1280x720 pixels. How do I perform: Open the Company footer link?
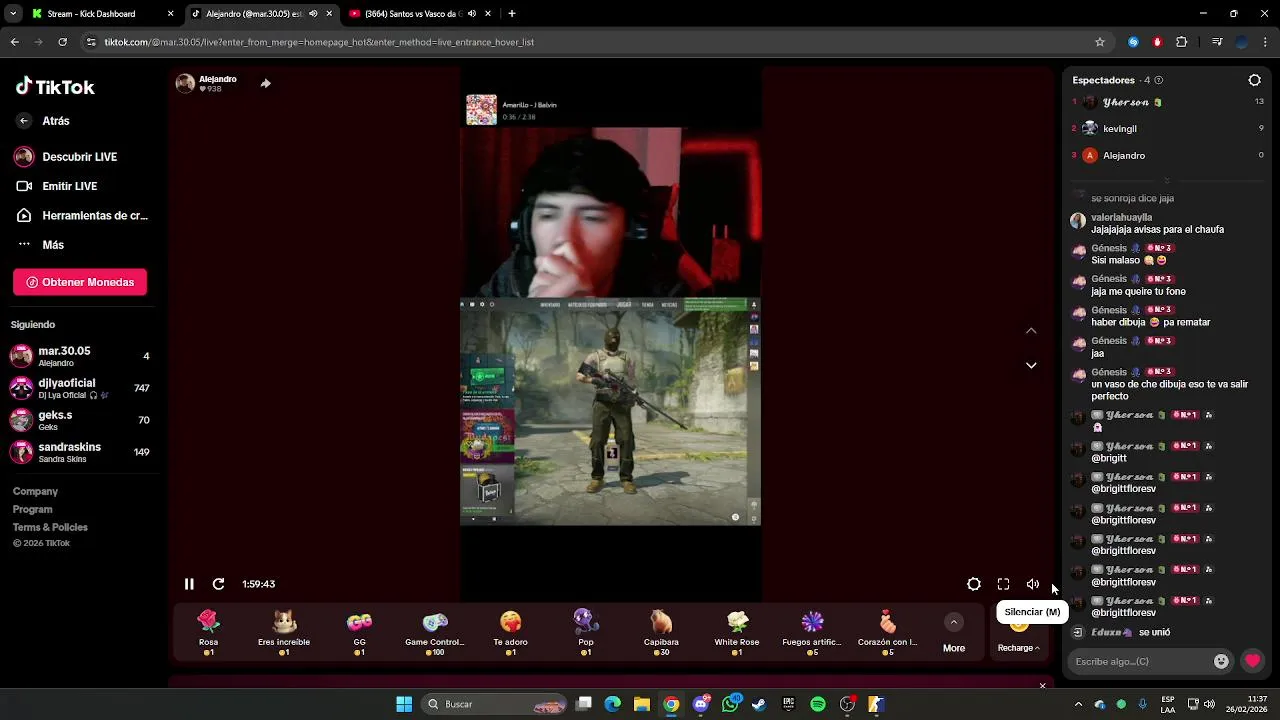(35, 491)
